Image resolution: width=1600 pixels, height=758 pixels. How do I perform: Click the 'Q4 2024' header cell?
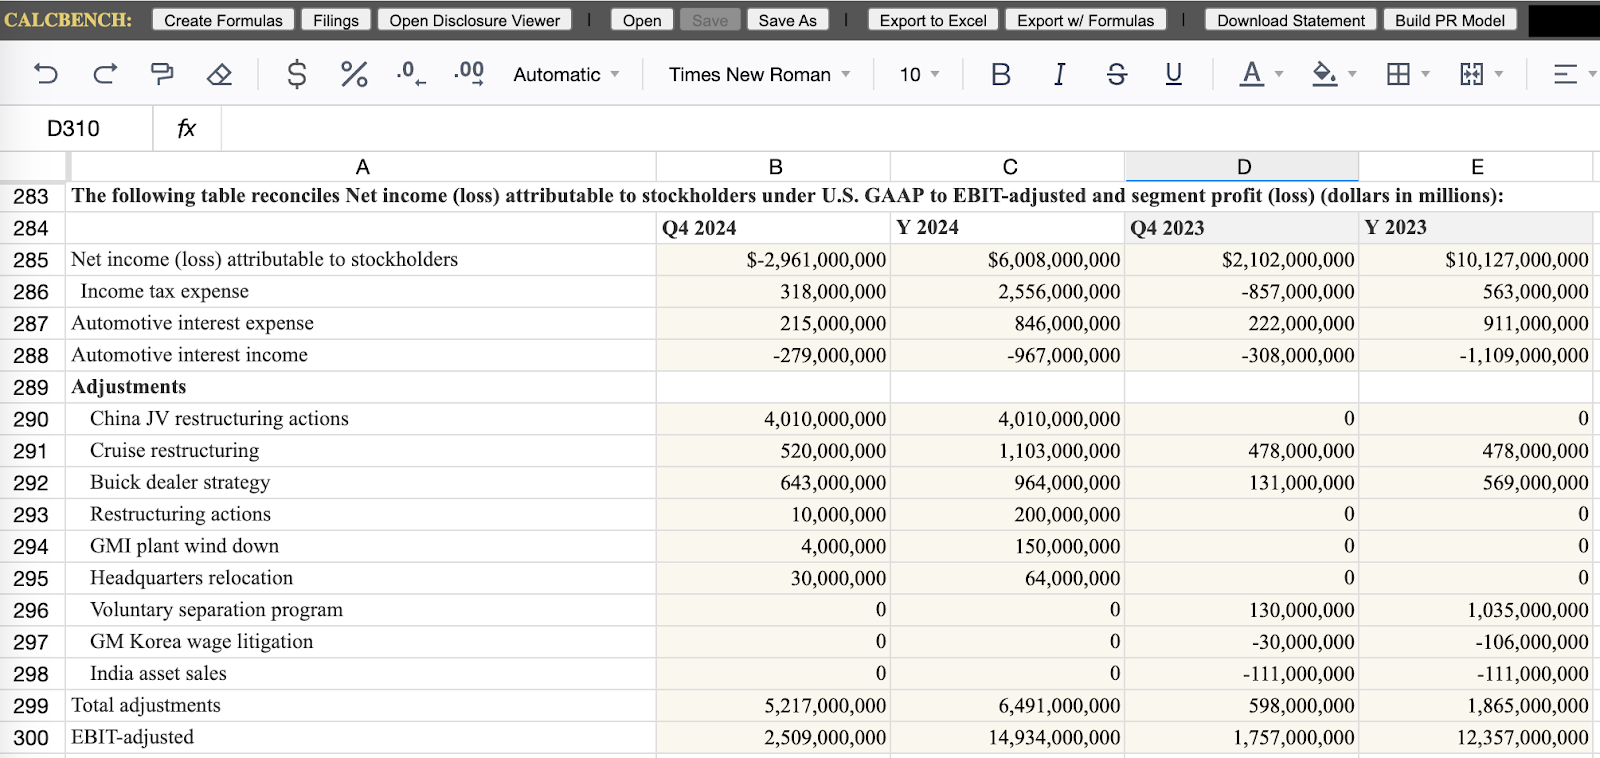(773, 228)
